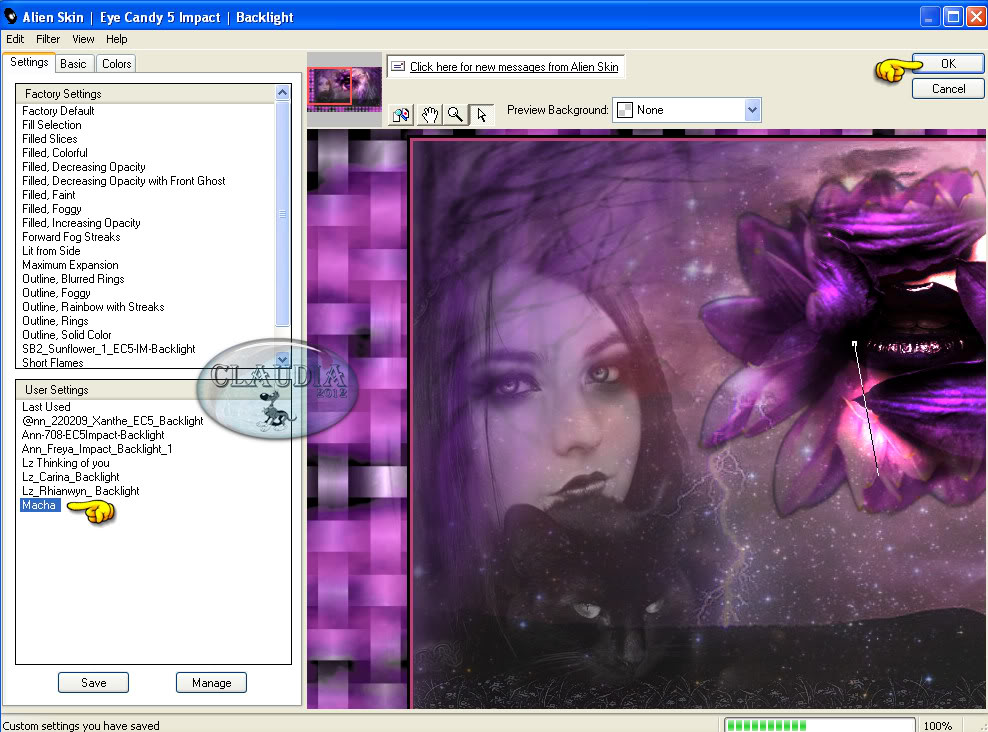Select the Filled, Increasing Opacity preset

(x=81, y=223)
